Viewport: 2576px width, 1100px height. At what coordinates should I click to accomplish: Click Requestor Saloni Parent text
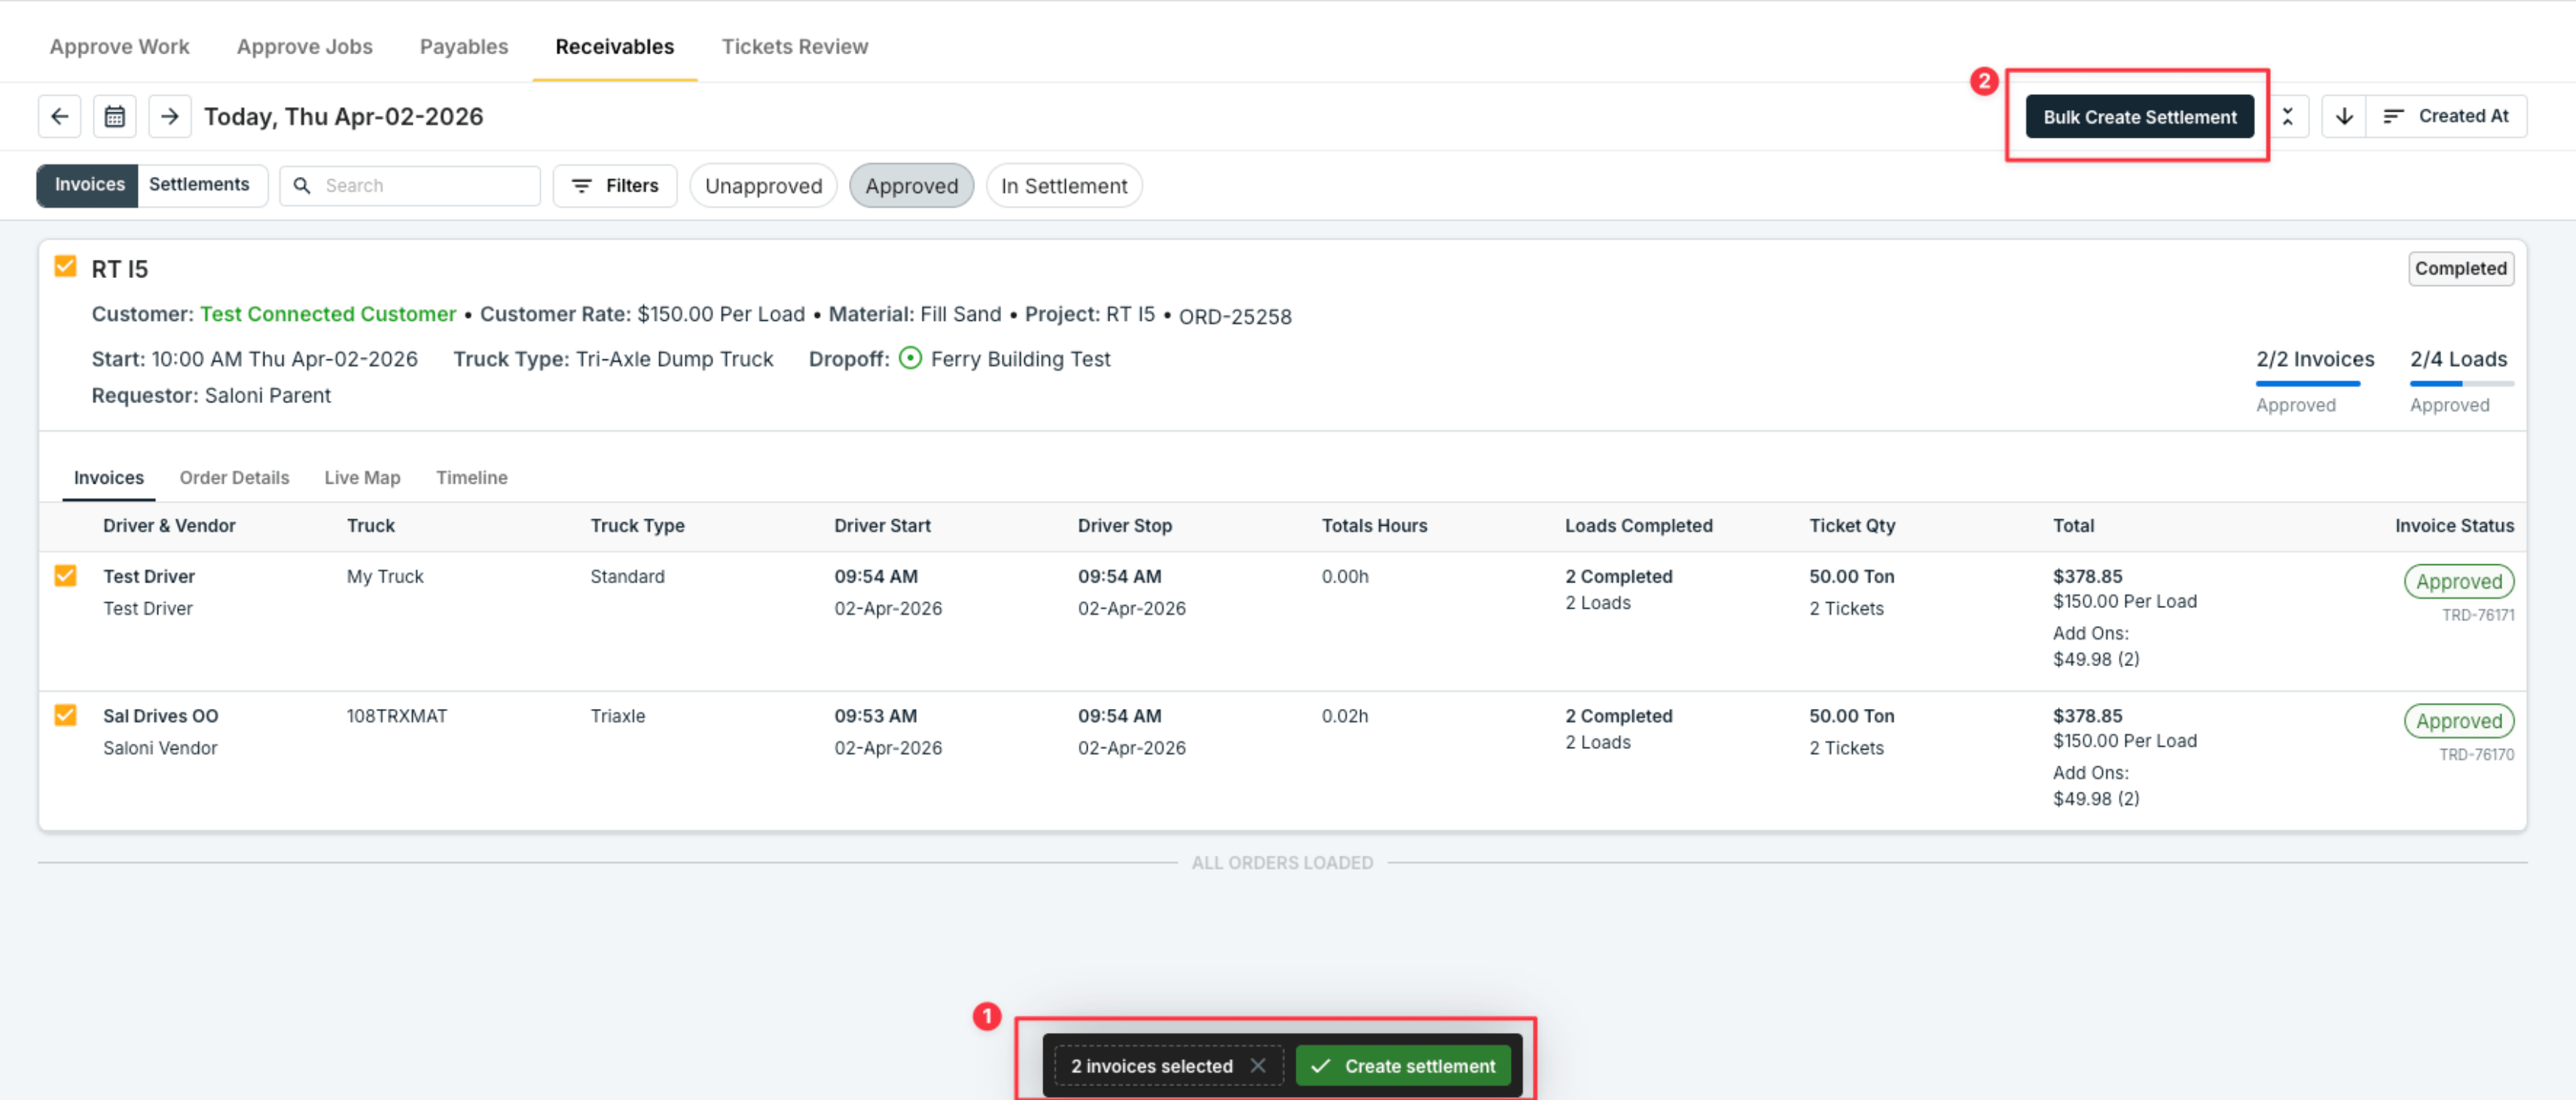[x=211, y=395]
